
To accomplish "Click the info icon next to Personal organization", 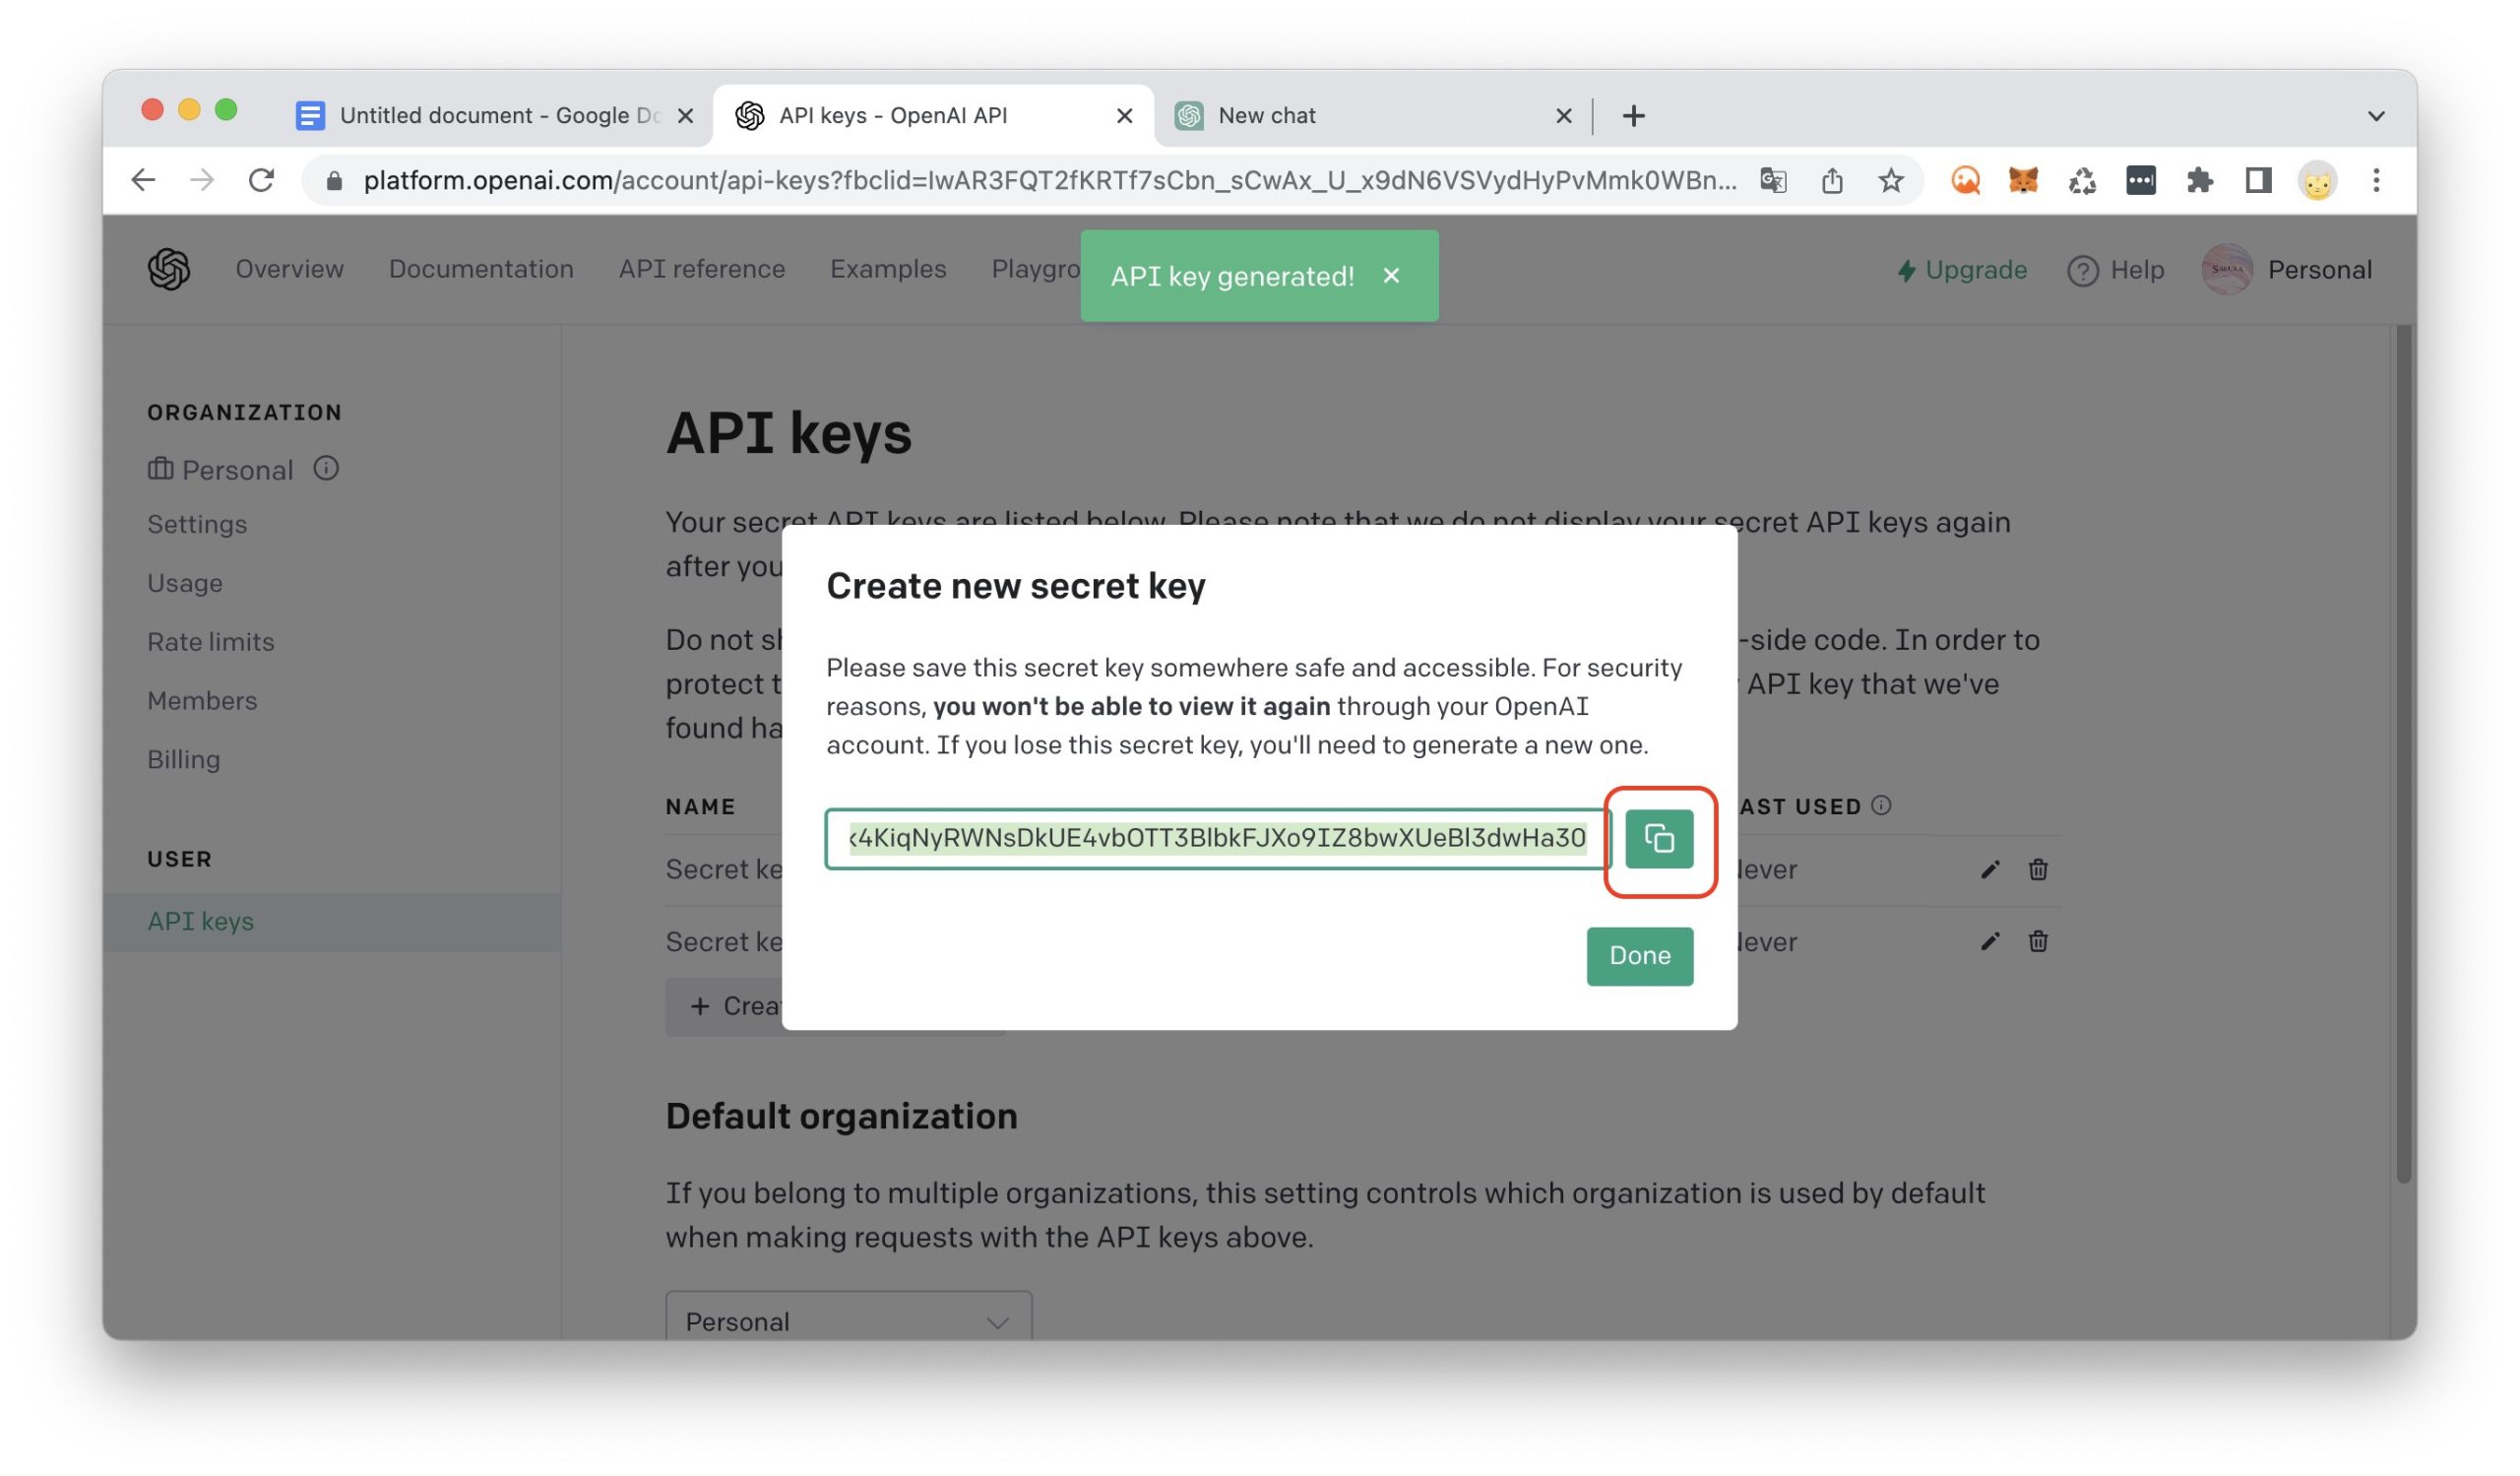I will (x=326, y=468).
